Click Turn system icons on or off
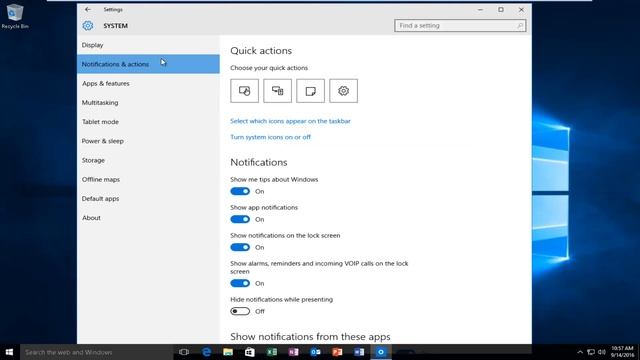This screenshot has height=360, width=640. pos(271,137)
